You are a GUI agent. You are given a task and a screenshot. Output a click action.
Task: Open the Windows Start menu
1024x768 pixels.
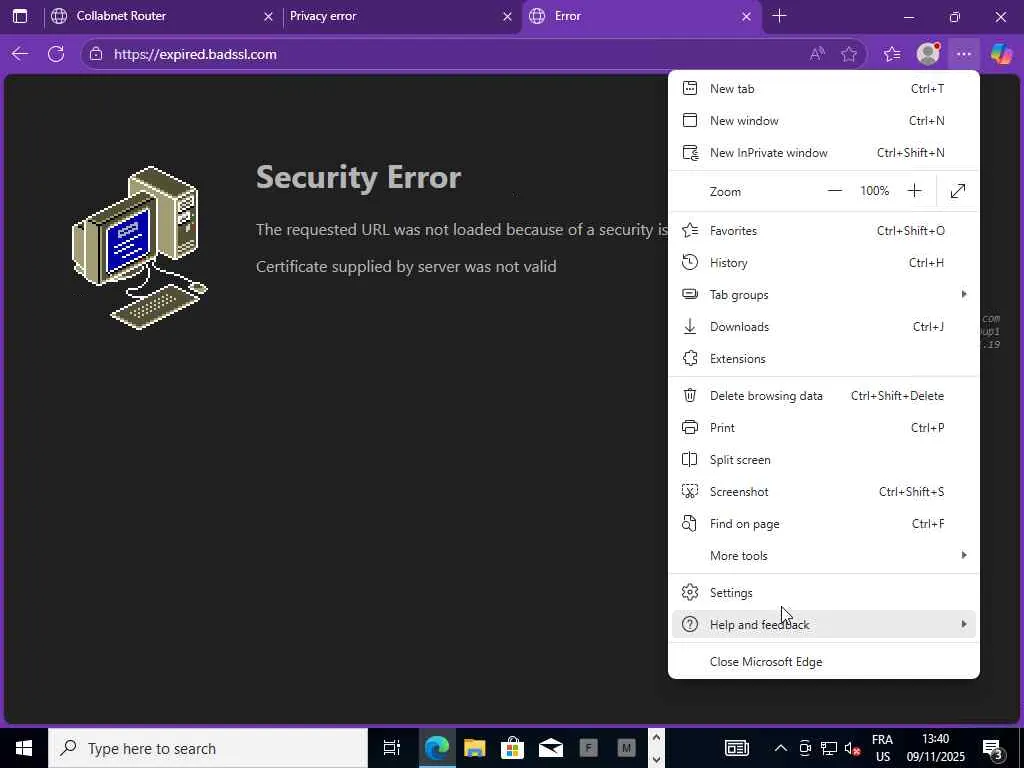[x=24, y=748]
